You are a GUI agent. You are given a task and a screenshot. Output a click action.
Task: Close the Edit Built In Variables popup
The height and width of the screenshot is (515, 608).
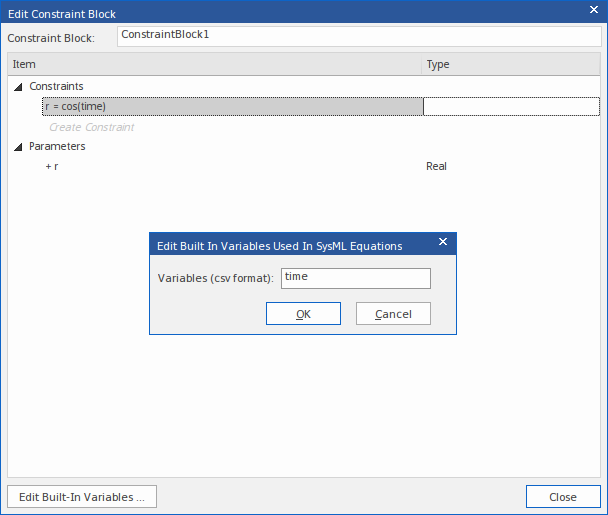443,243
